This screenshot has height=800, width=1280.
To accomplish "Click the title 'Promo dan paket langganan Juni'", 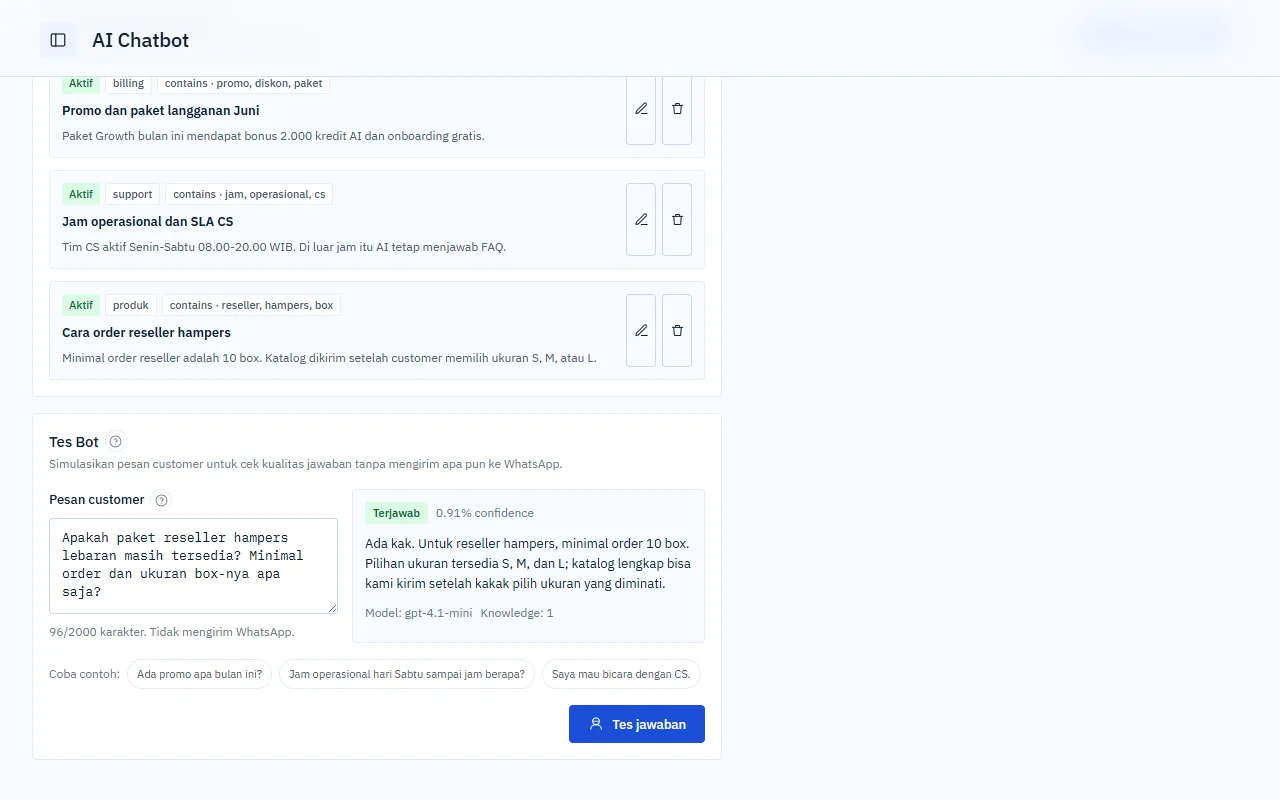I will pos(161,110).
